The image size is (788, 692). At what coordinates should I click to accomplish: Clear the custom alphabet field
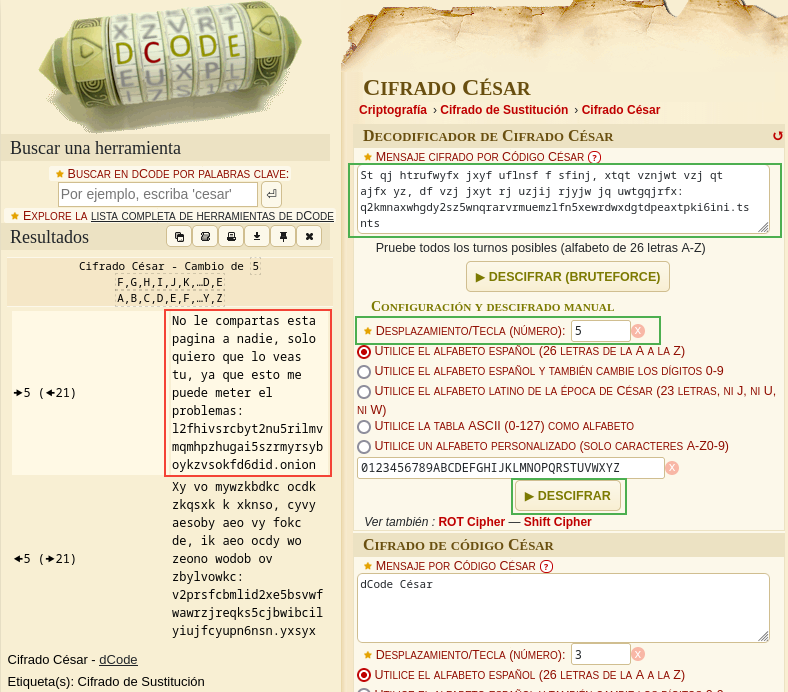[x=672, y=468]
